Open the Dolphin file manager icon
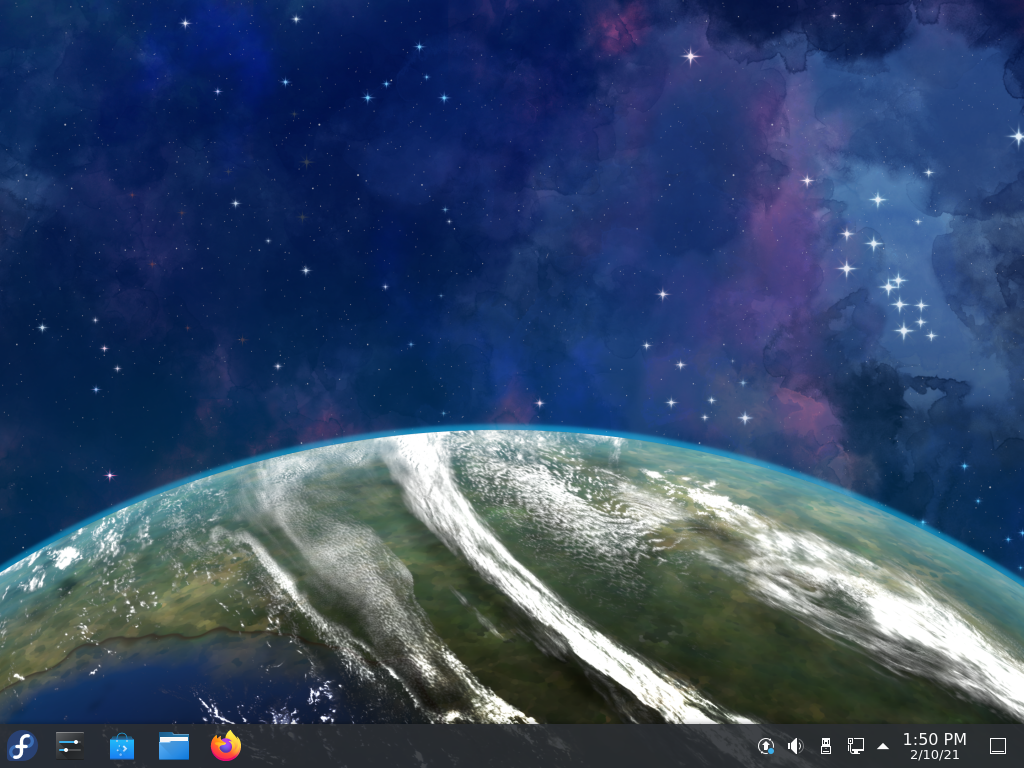 (x=174, y=746)
